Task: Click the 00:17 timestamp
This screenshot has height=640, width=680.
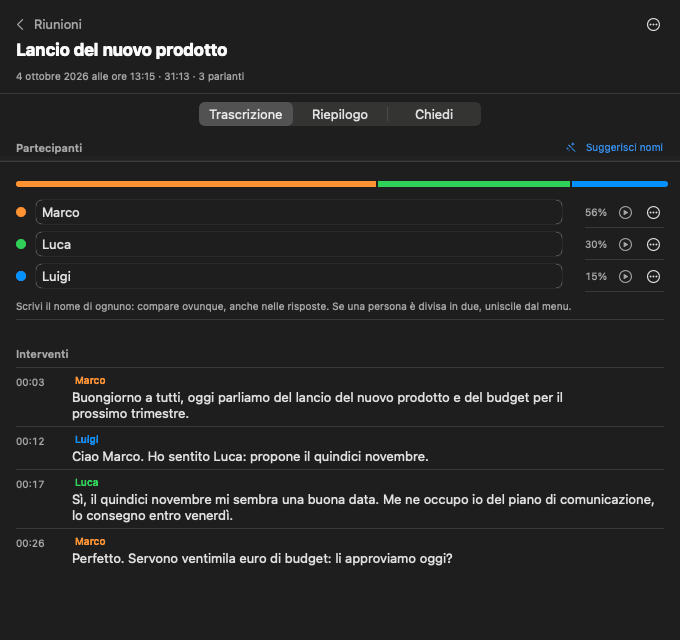Action: (30, 484)
